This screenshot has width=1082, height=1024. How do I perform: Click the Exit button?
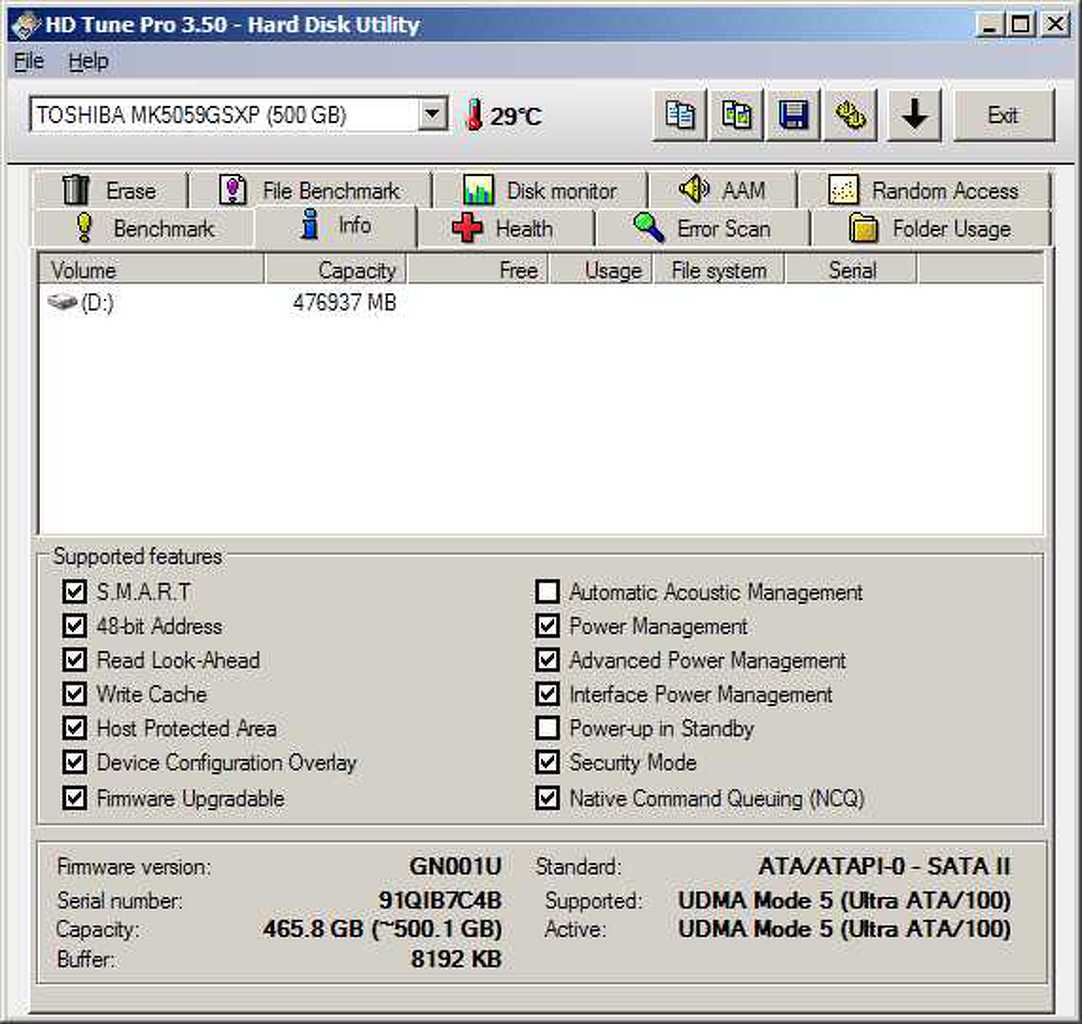point(1004,115)
